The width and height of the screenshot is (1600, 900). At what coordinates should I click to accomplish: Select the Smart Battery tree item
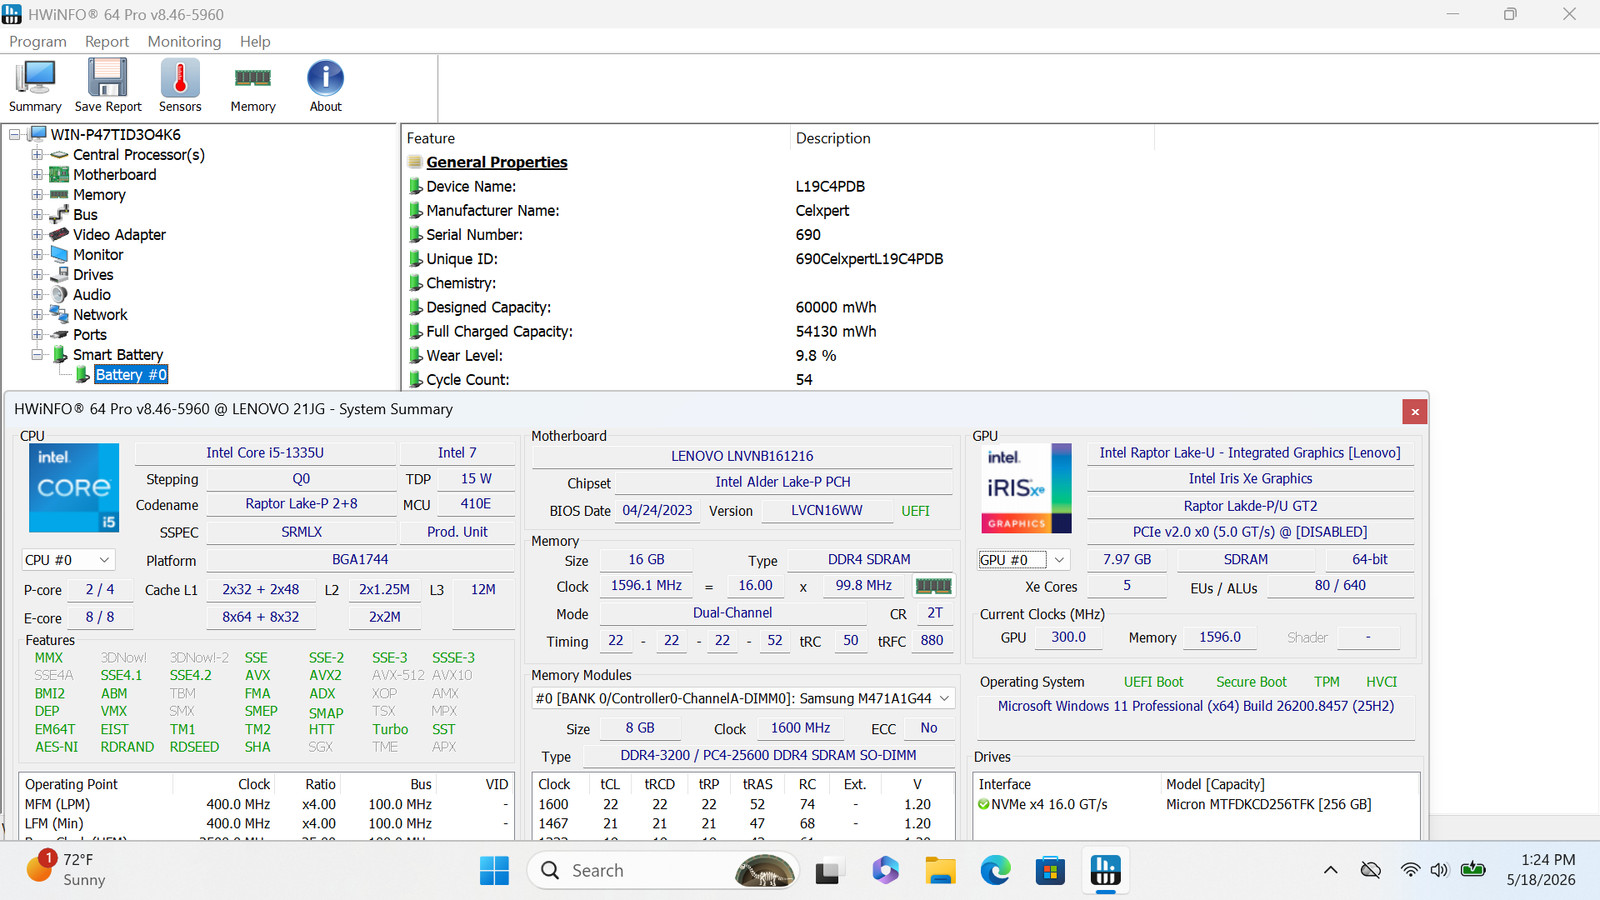coord(118,355)
